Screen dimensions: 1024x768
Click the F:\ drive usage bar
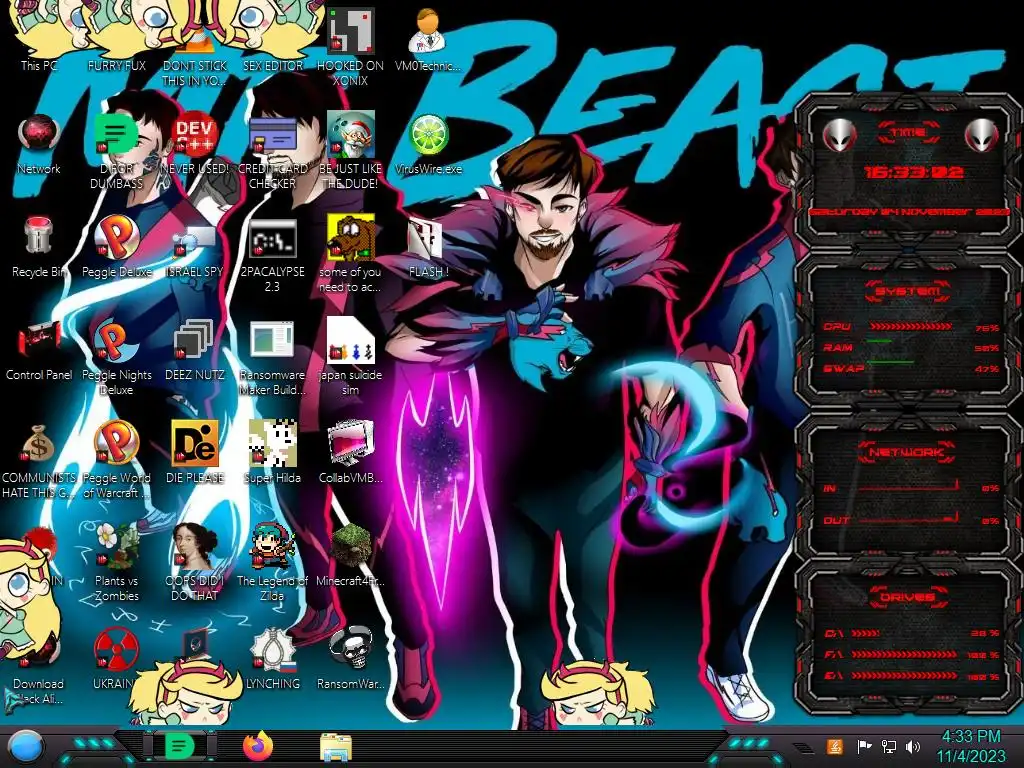tap(904, 654)
